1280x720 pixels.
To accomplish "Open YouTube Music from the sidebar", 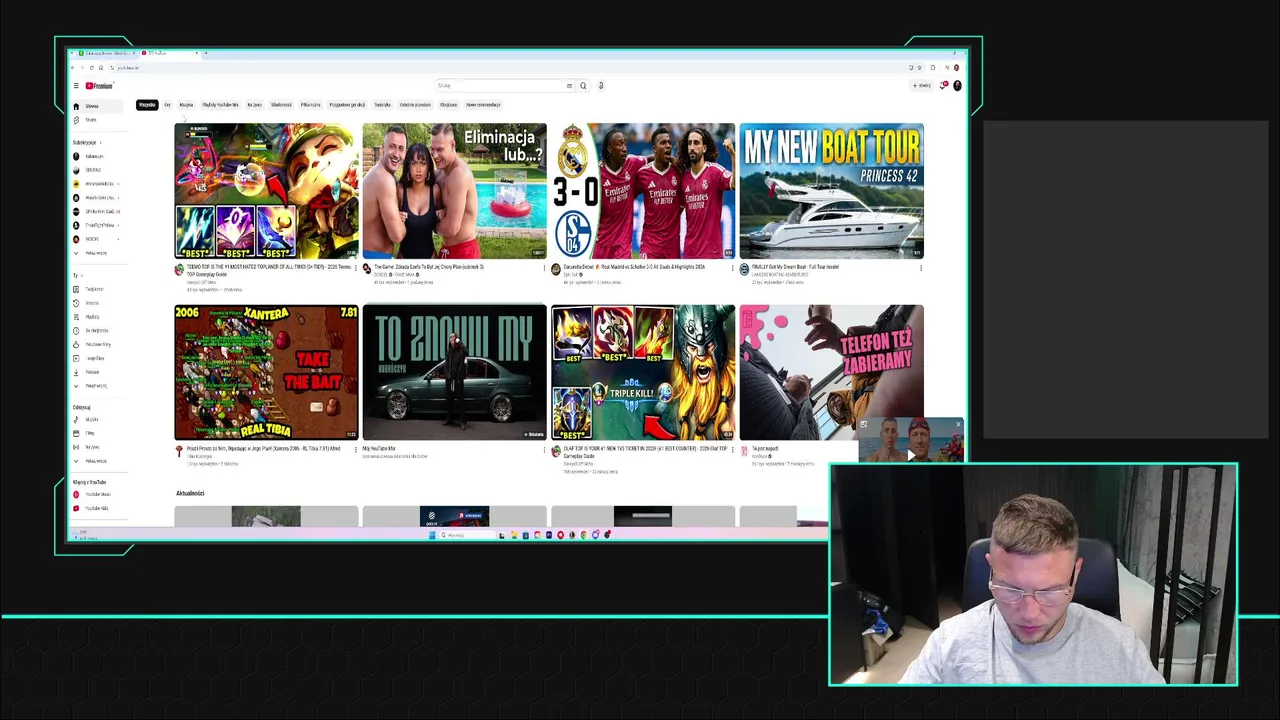I will pyautogui.click(x=96, y=495).
